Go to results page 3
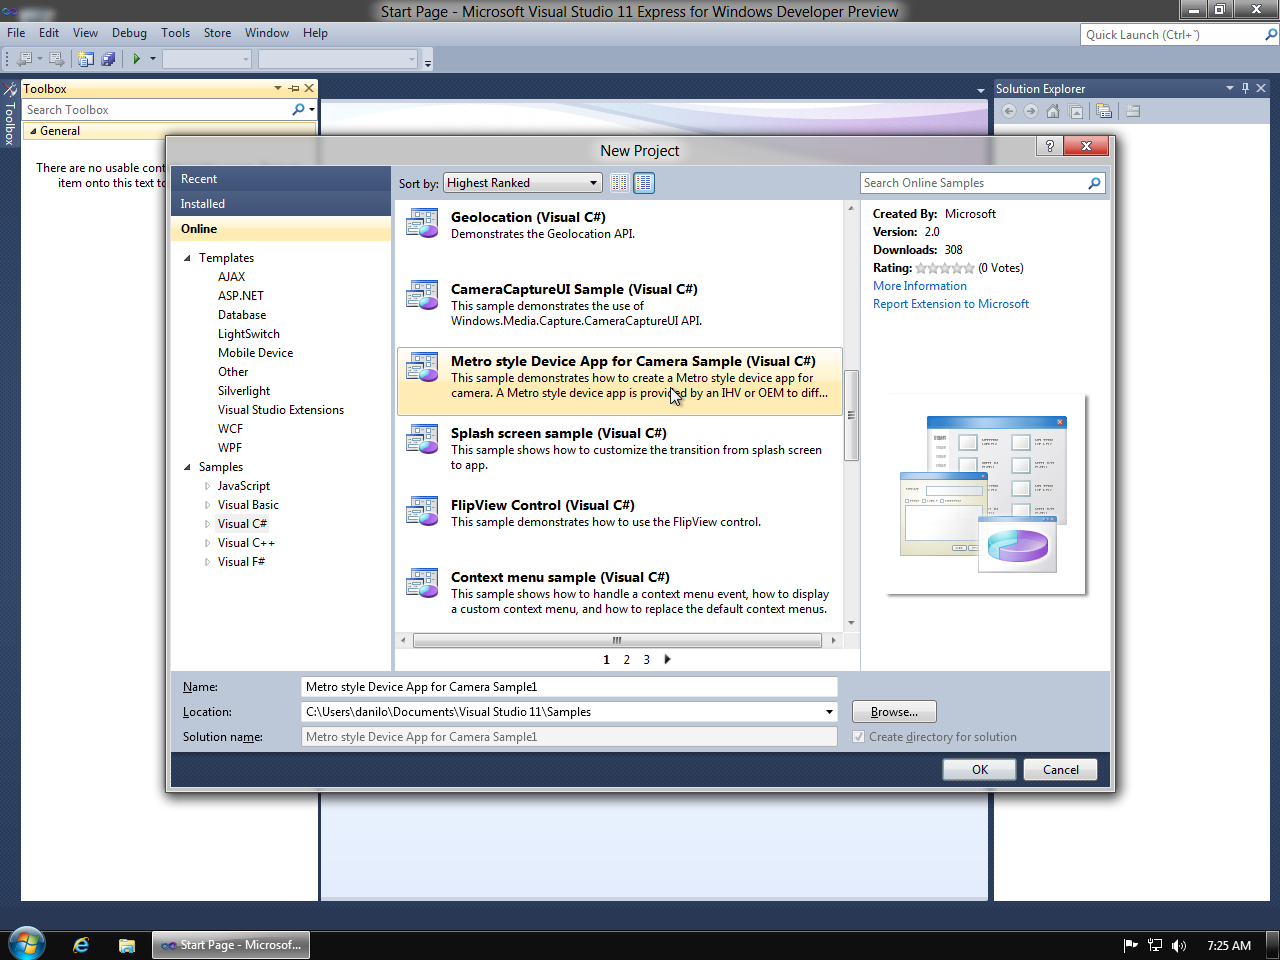This screenshot has width=1280, height=960. click(x=647, y=660)
